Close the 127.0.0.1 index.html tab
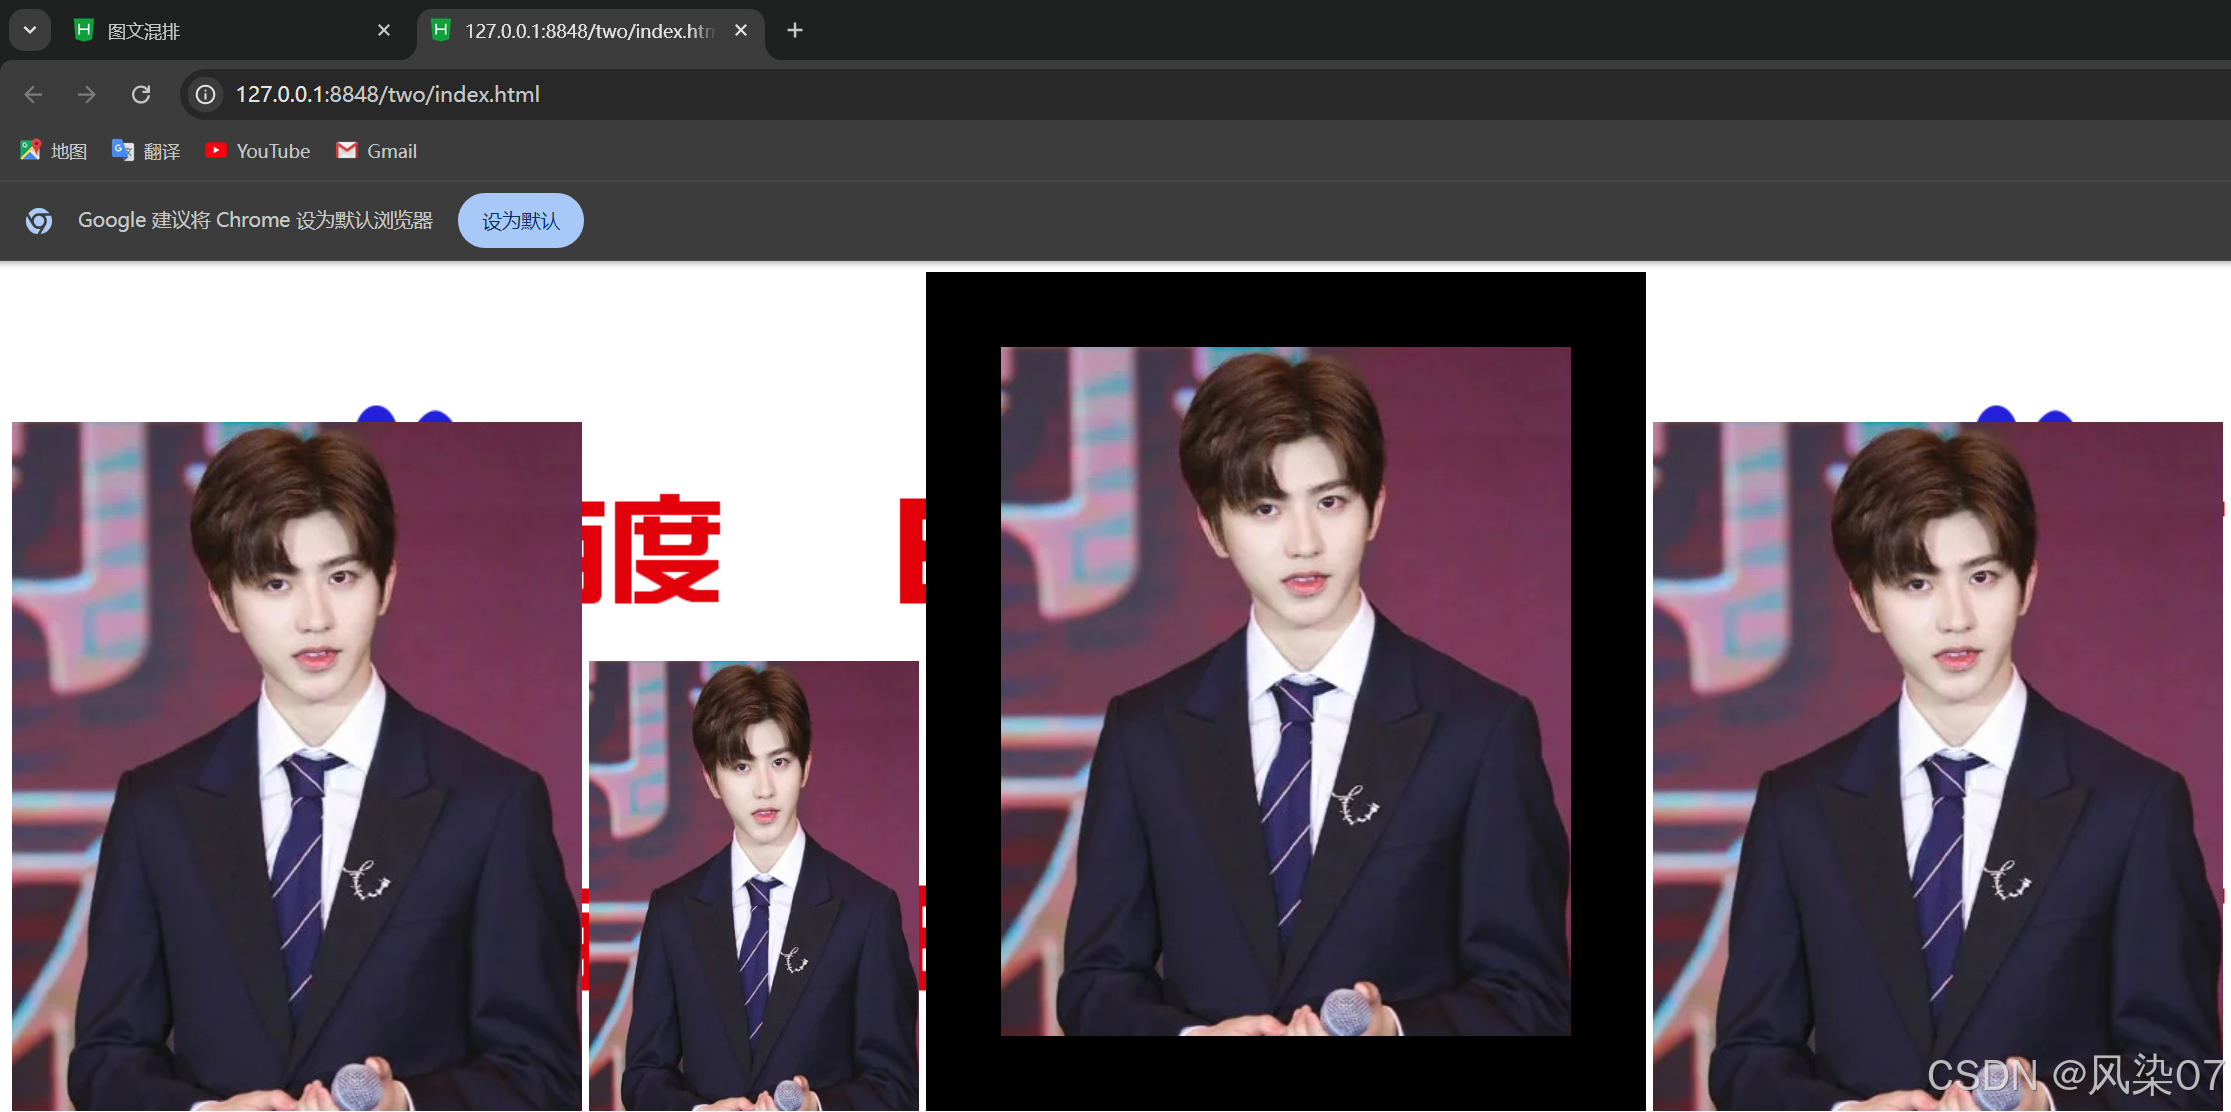Image resolution: width=2231 pixels, height=1112 pixels. pos(741,31)
